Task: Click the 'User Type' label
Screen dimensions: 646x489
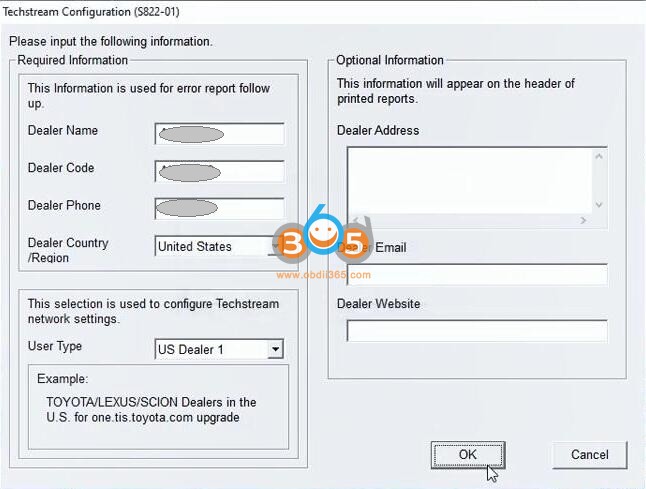Action: (55, 346)
